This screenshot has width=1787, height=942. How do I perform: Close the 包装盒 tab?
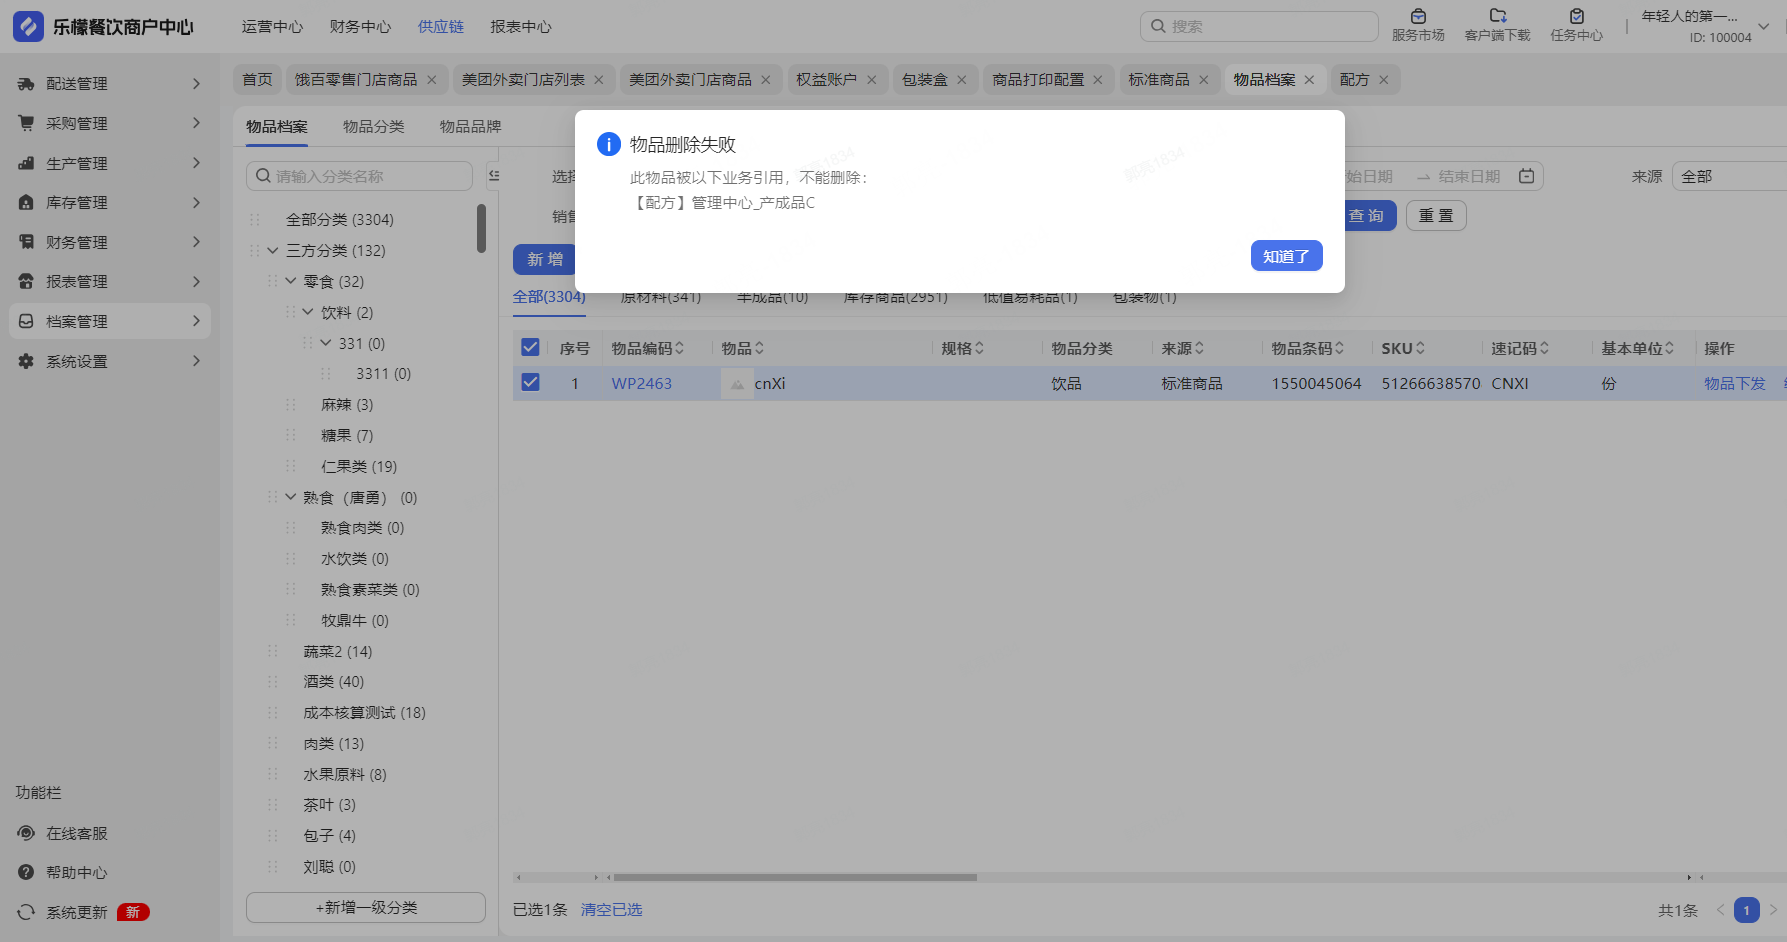click(x=961, y=80)
